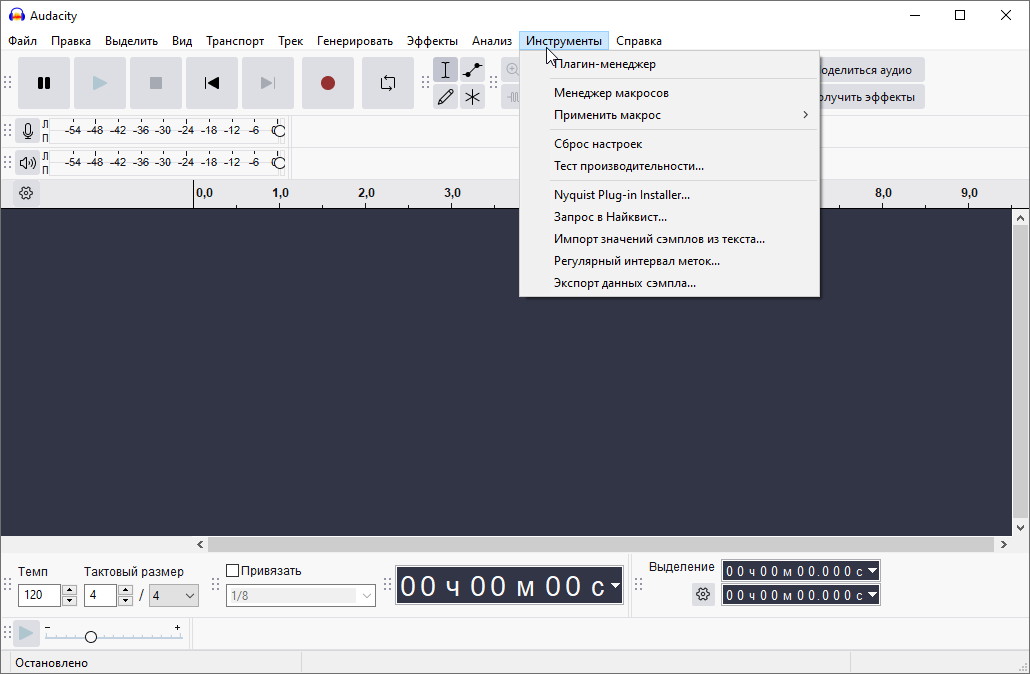Click the tempo field showing 120
Screen dimensions: 1030x674
click(39, 595)
